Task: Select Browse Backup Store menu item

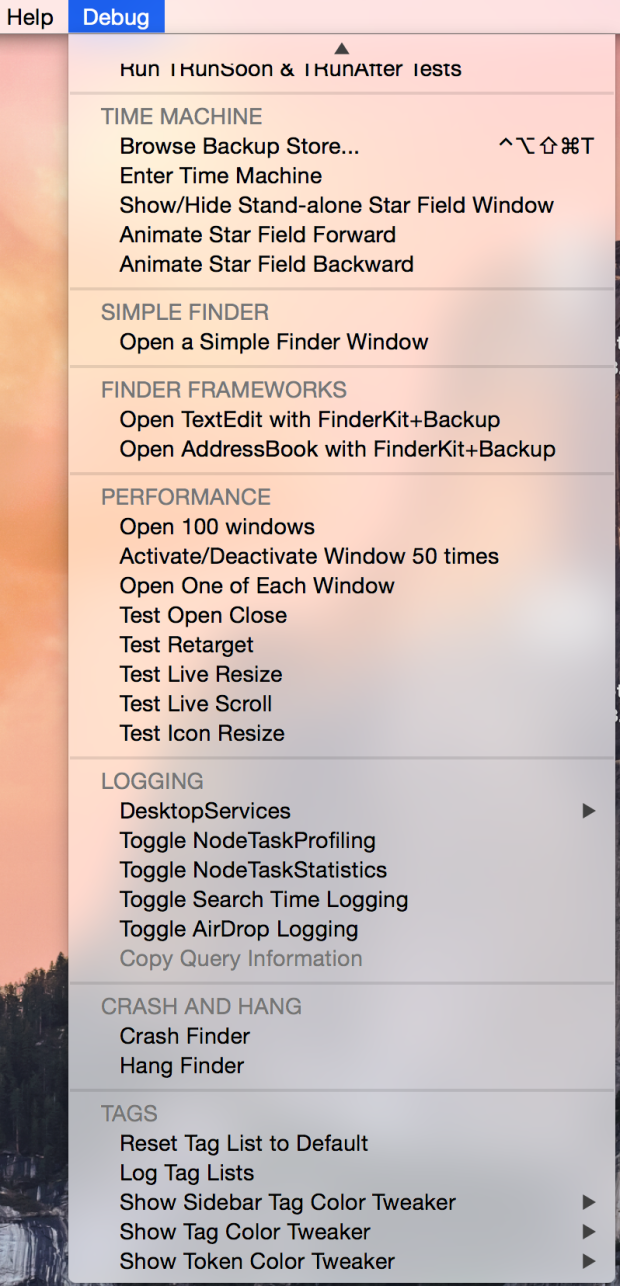Action: point(239,146)
